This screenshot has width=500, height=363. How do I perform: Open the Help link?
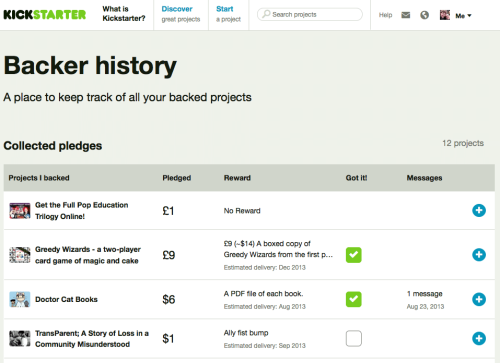385,15
